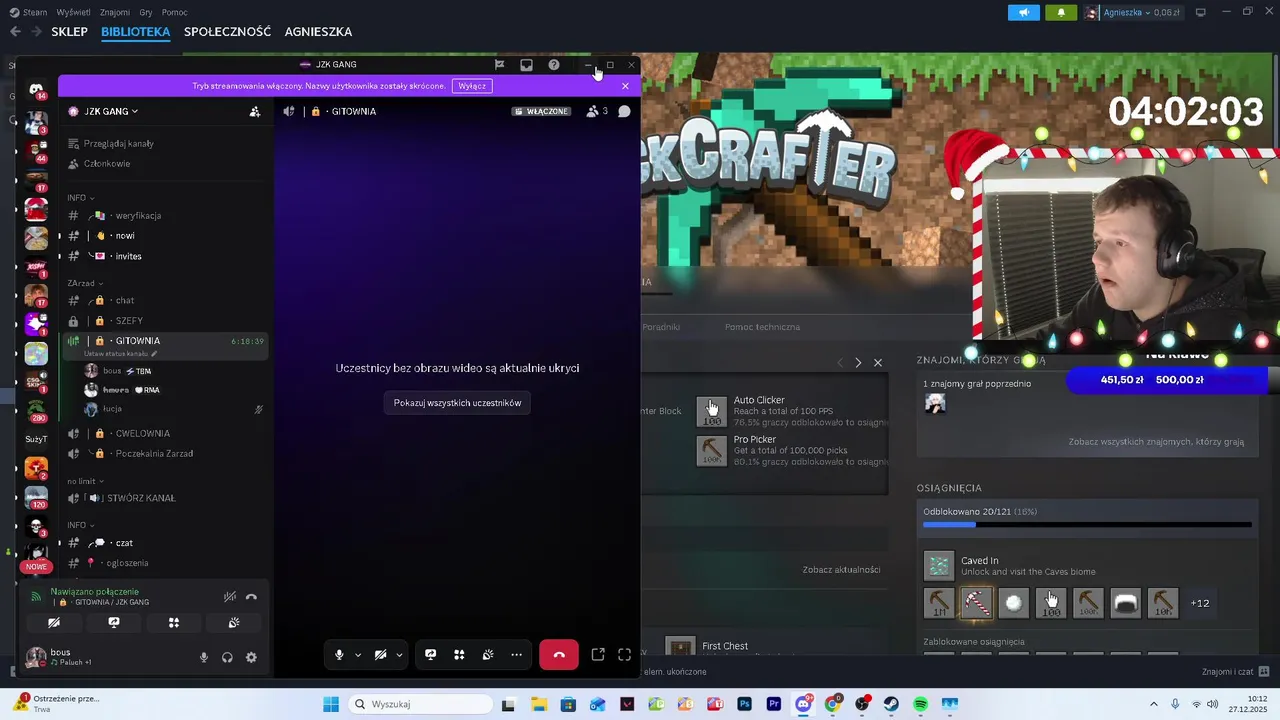Open Photoshop from the taskbar
This screenshot has height=720, width=1280.
pyautogui.click(x=744, y=704)
